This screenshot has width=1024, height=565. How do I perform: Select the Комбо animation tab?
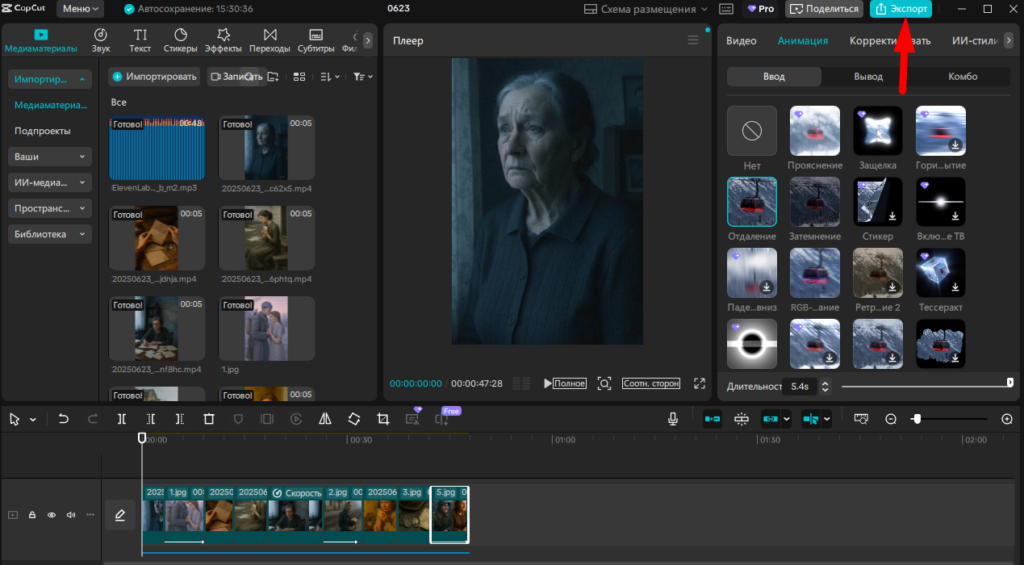[x=963, y=76]
